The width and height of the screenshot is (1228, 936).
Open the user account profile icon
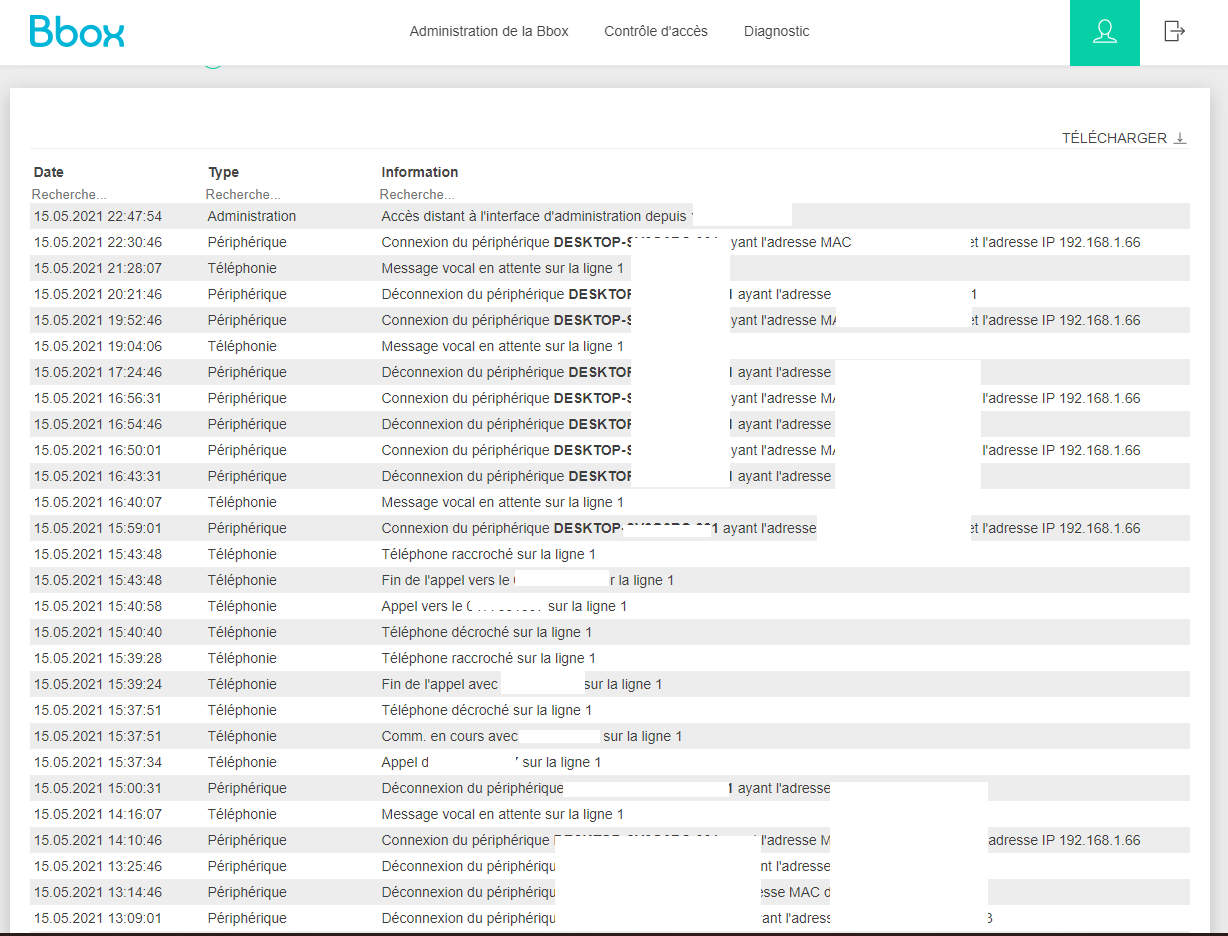coord(1105,32)
